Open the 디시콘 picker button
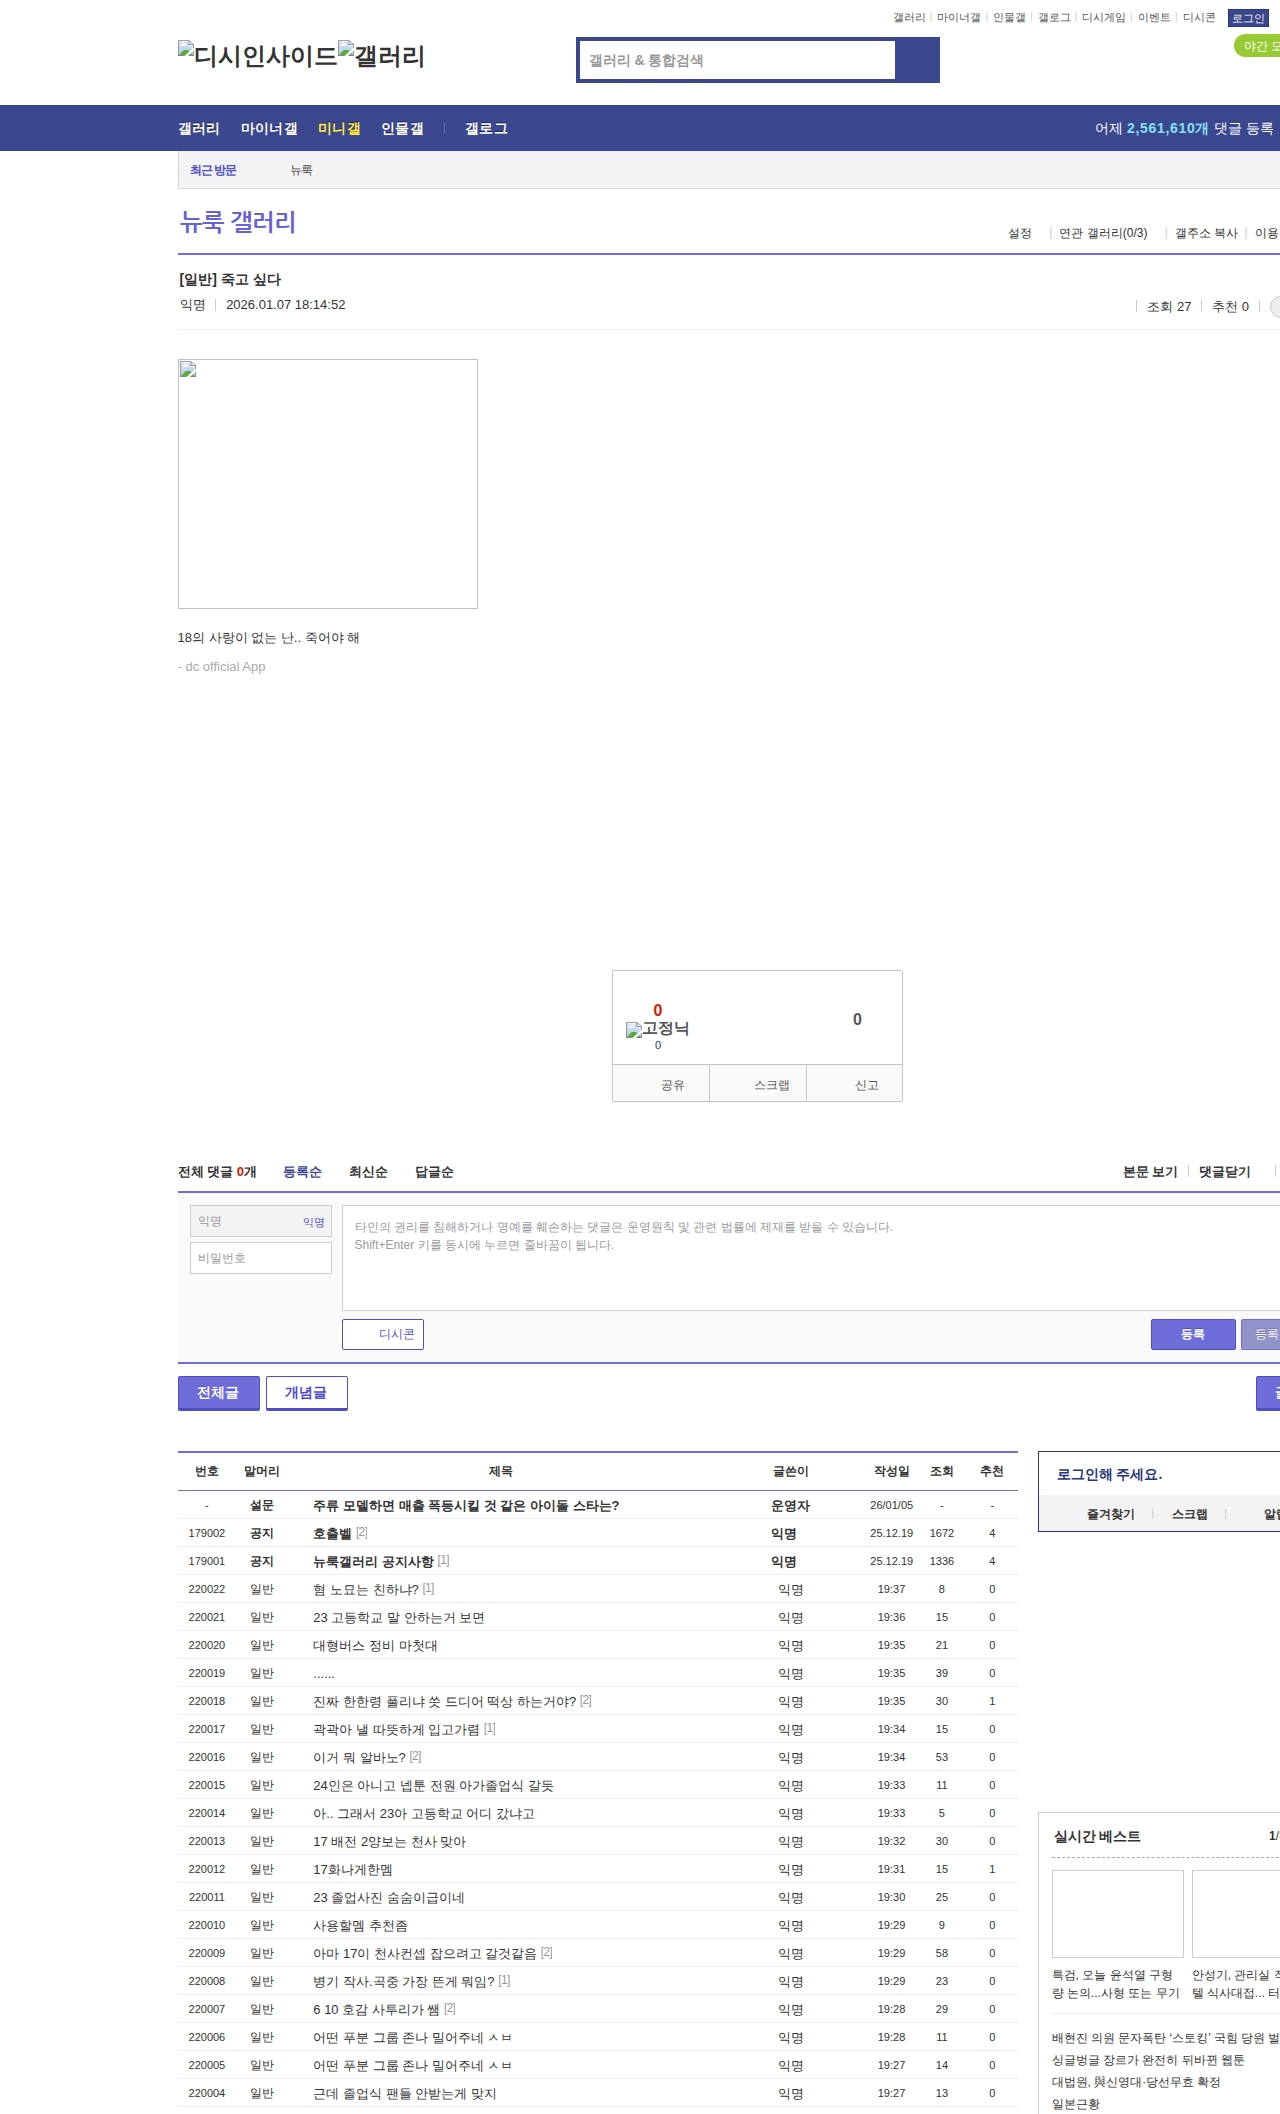The width and height of the screenshot is (1280, 2114). [x=383, y=1334]
